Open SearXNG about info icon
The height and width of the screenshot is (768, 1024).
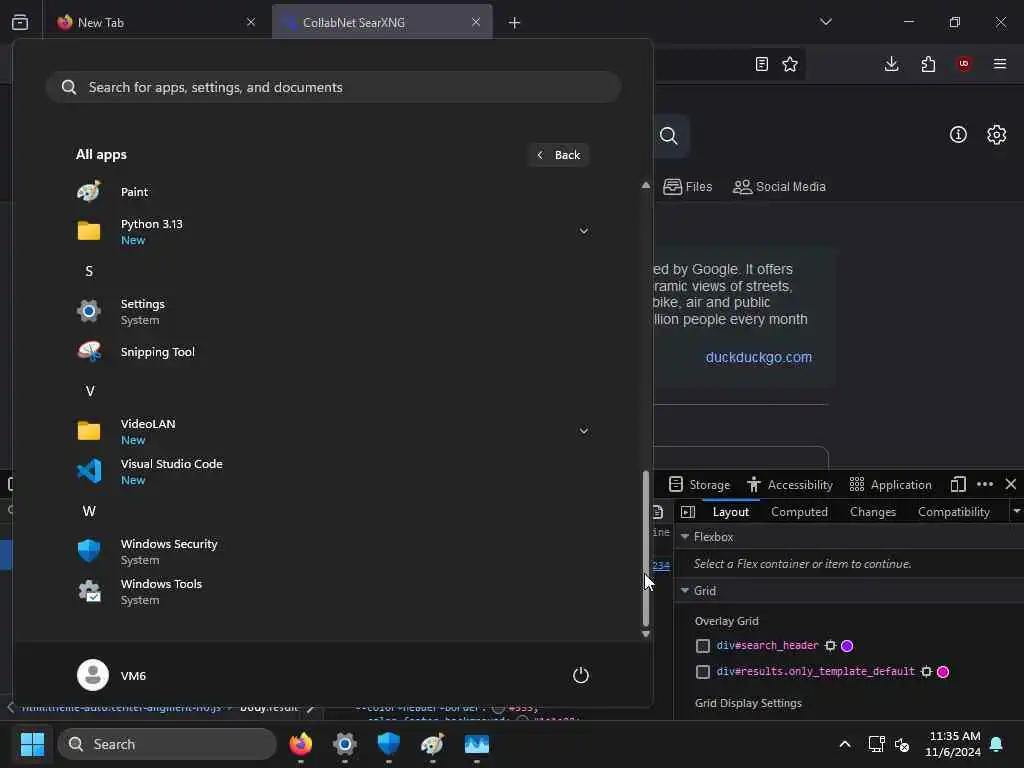point(958,135)
